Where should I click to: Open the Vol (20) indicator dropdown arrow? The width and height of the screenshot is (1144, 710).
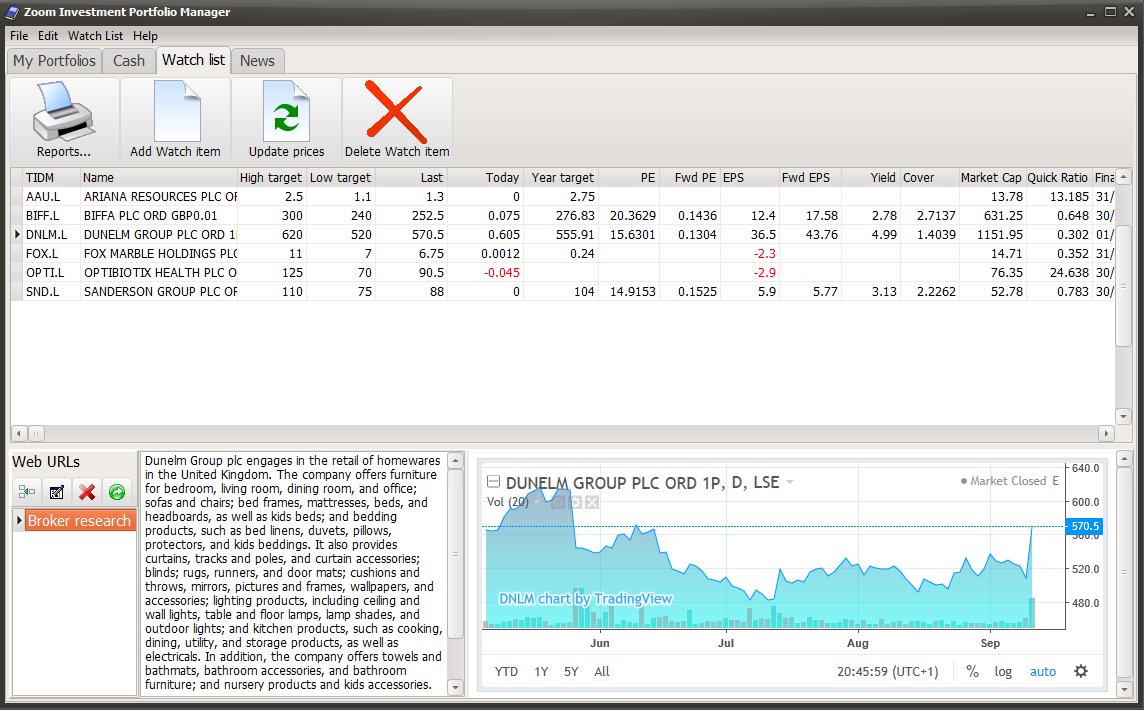click(x=538, y=502)
